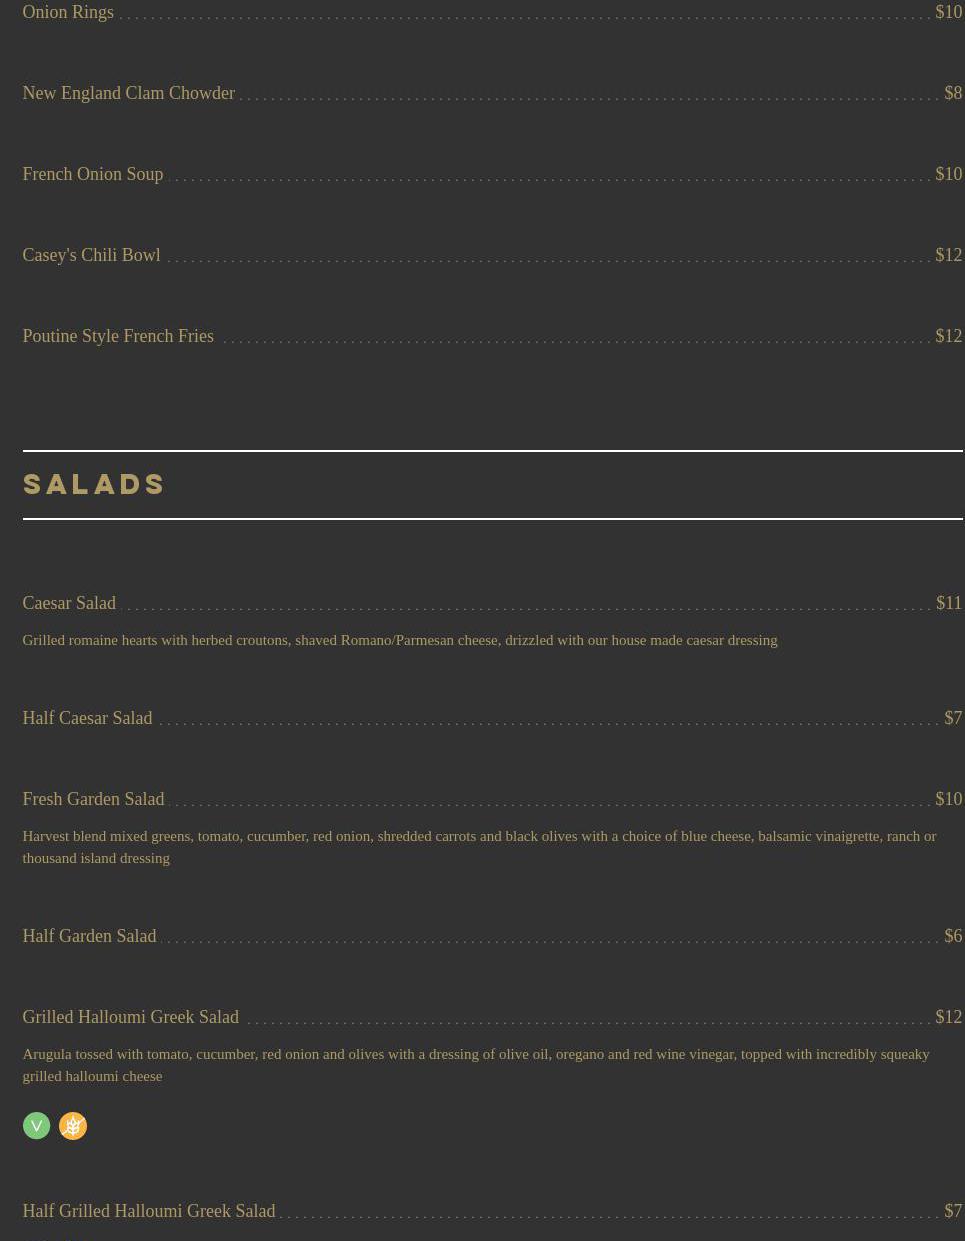Click the $11 Caesar Salad price

point(949,603)
